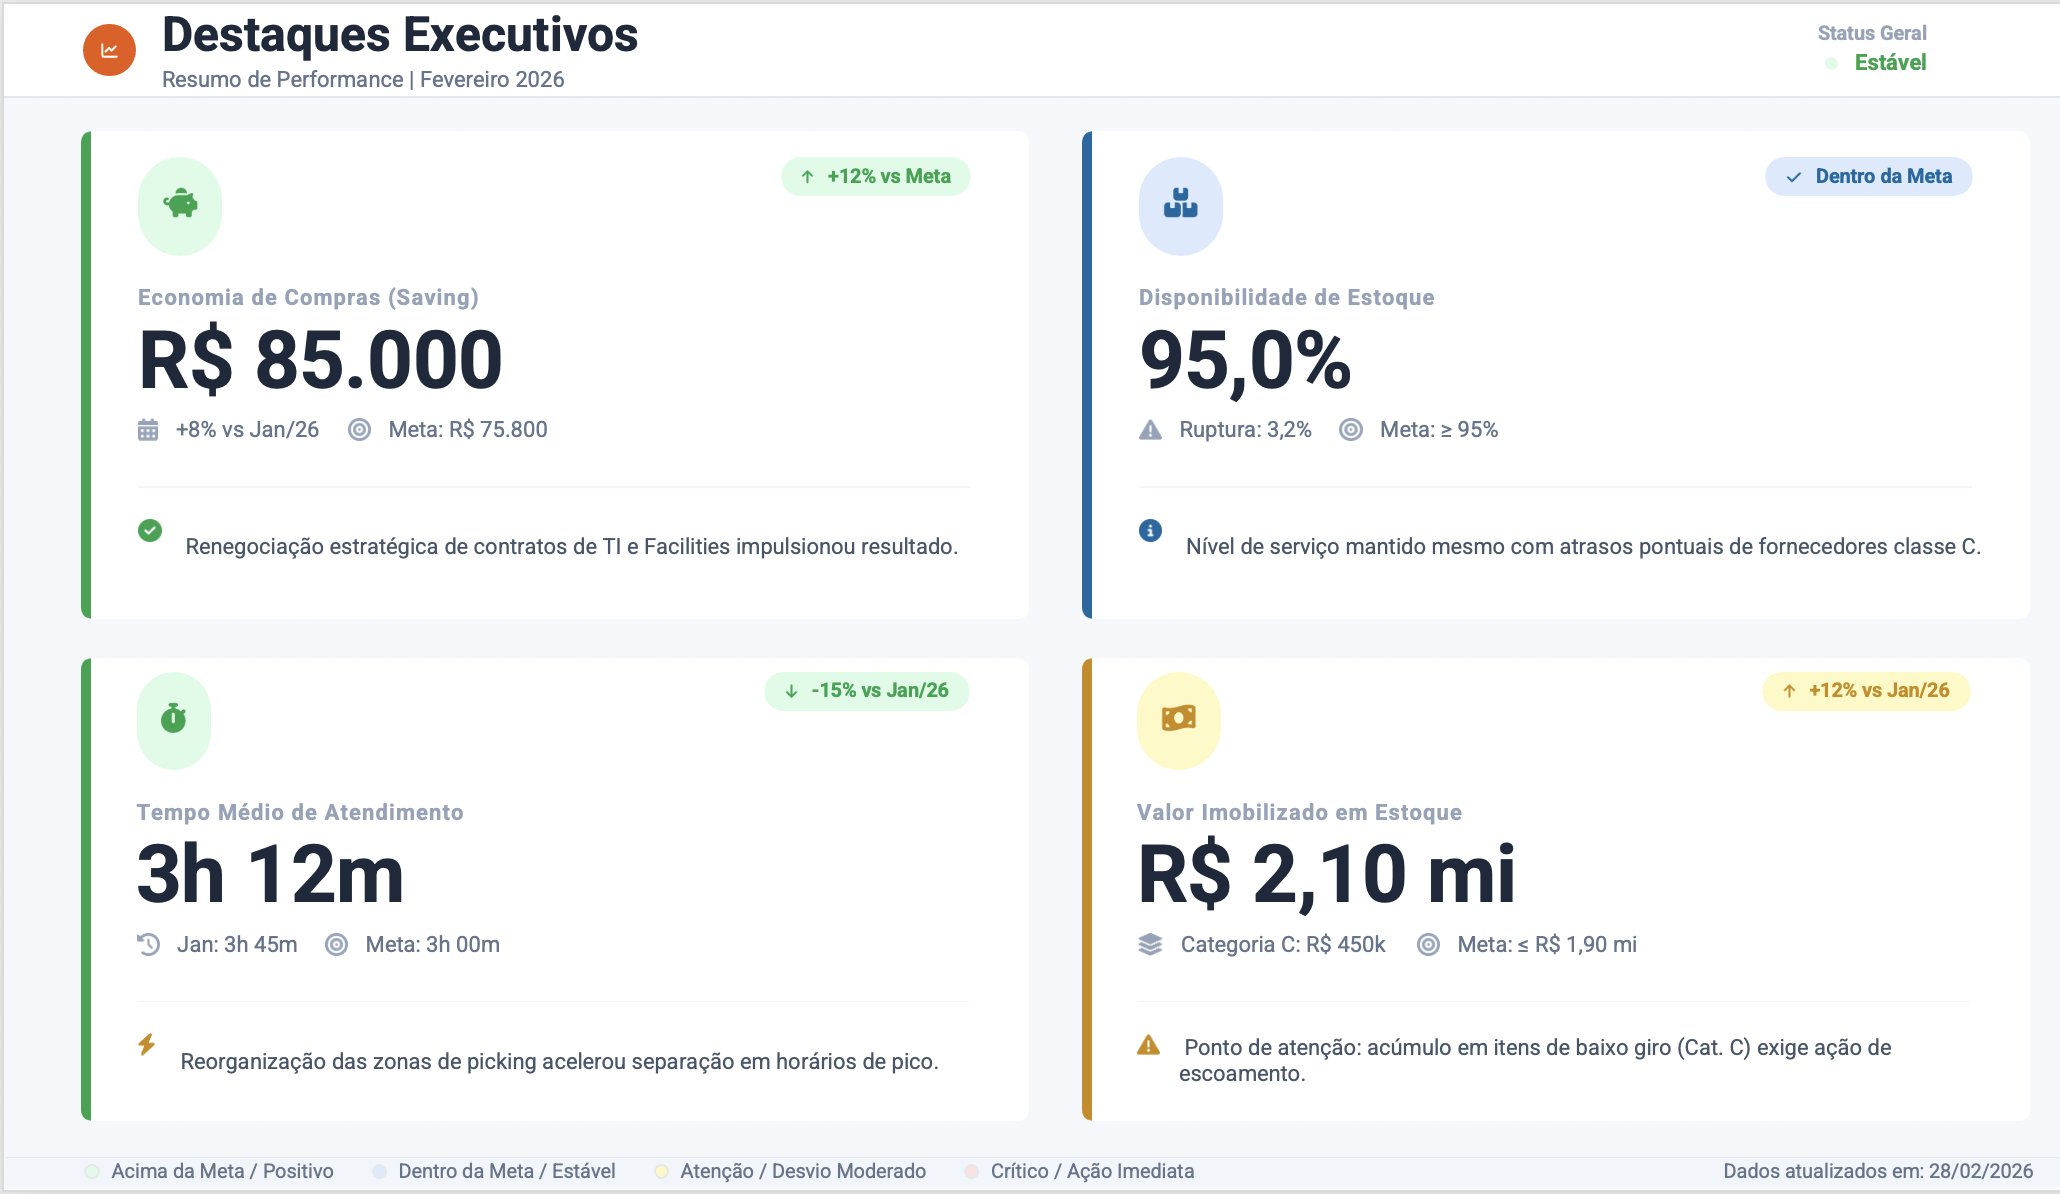Click the green piggy bank saving icon

[180, 205]
